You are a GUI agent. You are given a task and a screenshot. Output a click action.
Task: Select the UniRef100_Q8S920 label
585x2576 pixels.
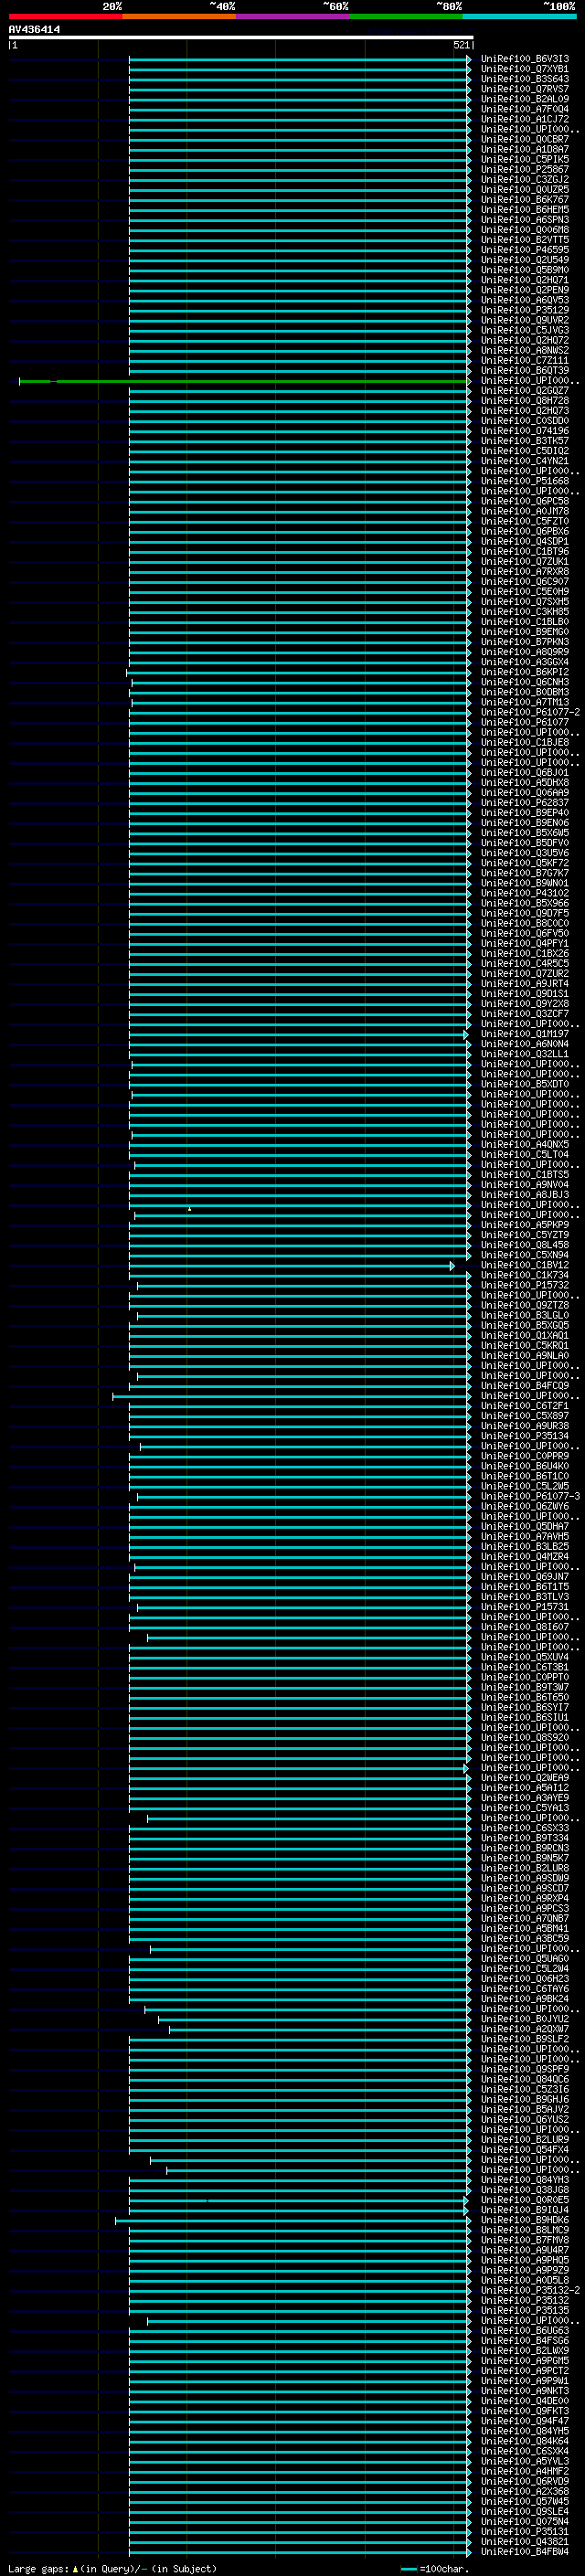coord(525,1738)
